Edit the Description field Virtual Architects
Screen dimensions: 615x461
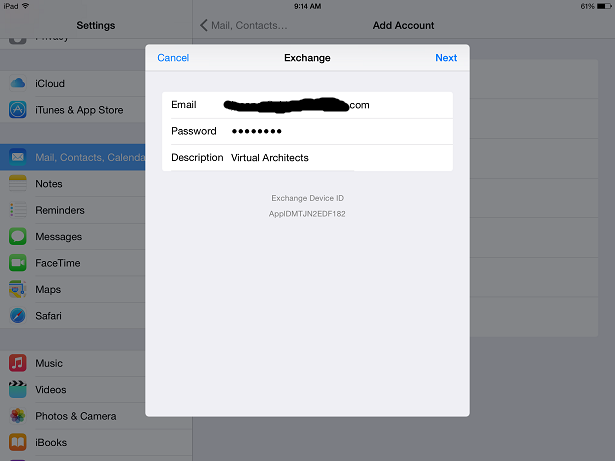click(x=307, y=158)
